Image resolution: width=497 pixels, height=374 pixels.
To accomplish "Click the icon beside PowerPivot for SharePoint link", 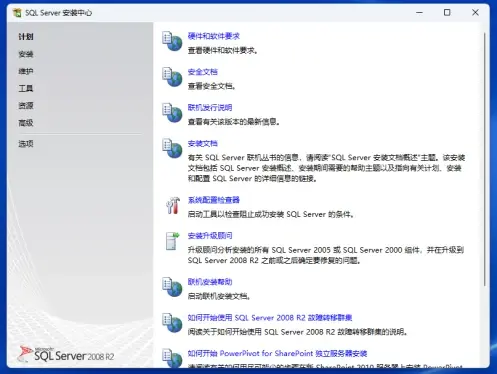I will pos(172,358).
